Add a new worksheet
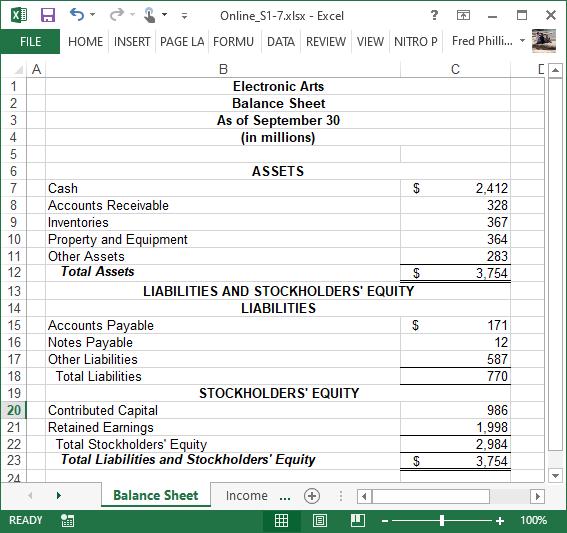The height and width of the screenshot is (533, 567). coord(312,496)
